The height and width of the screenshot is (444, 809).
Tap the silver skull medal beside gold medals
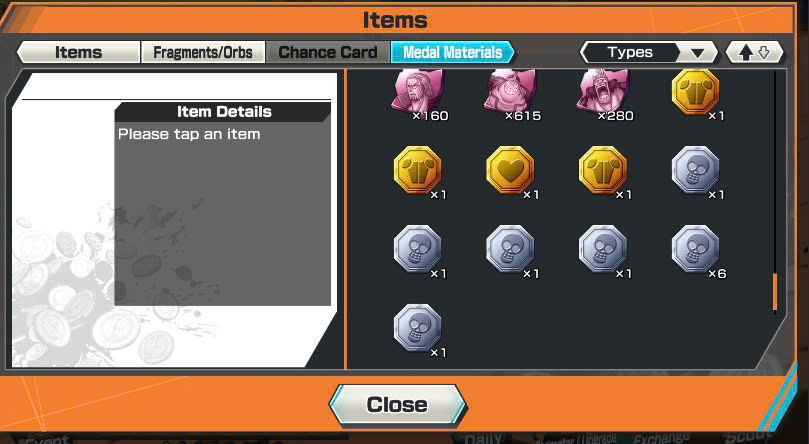(x=695, y=170)
